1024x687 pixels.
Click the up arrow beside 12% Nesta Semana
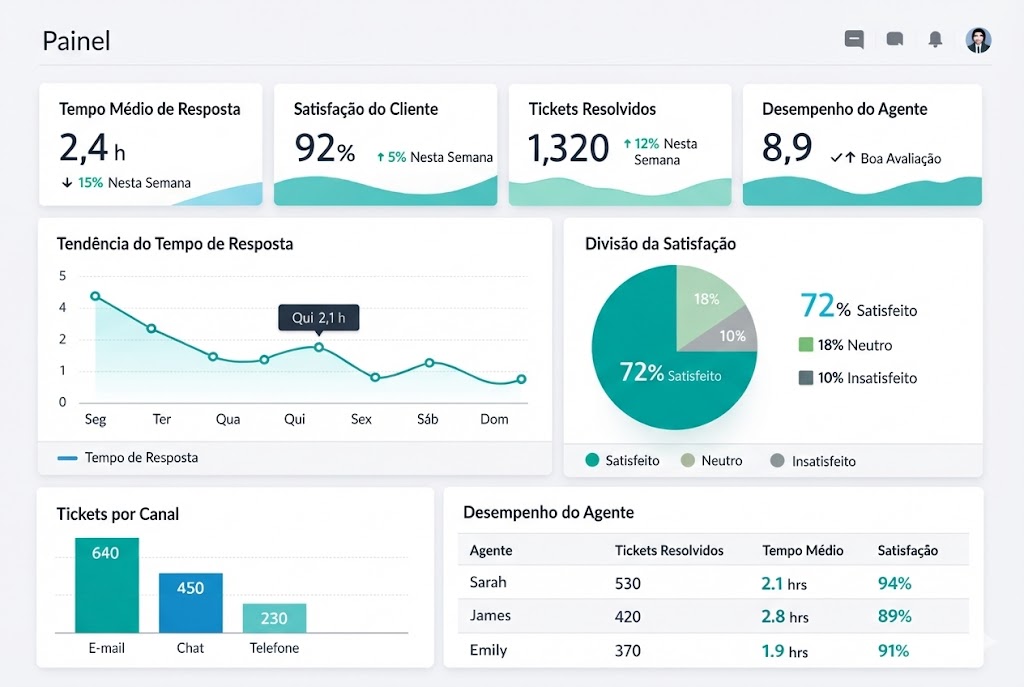pyautogui.click(x=627, y=144)
